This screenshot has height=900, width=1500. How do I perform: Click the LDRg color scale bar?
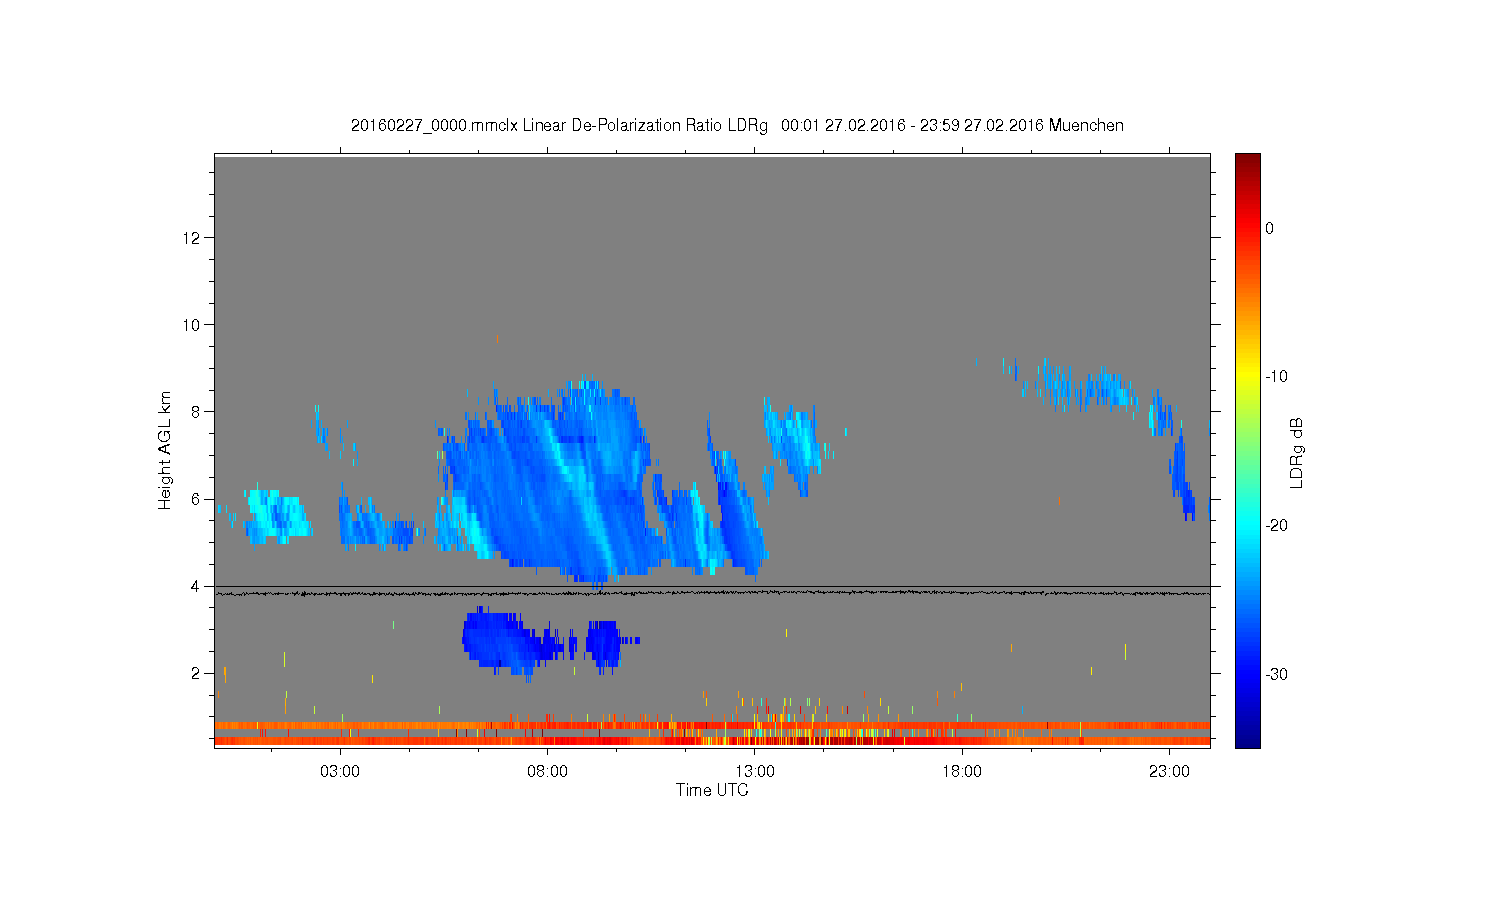[x=1247, y=450]
